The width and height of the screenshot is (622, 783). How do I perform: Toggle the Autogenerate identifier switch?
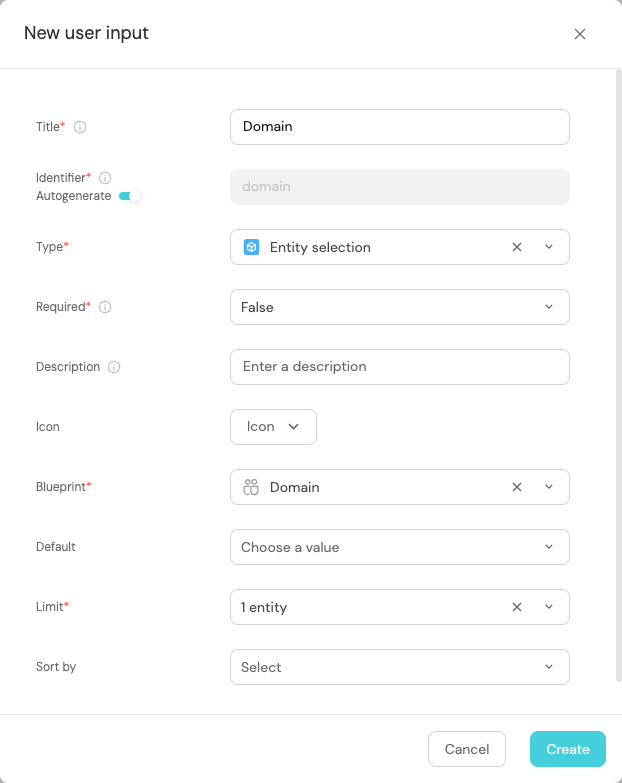click(130, 196)
